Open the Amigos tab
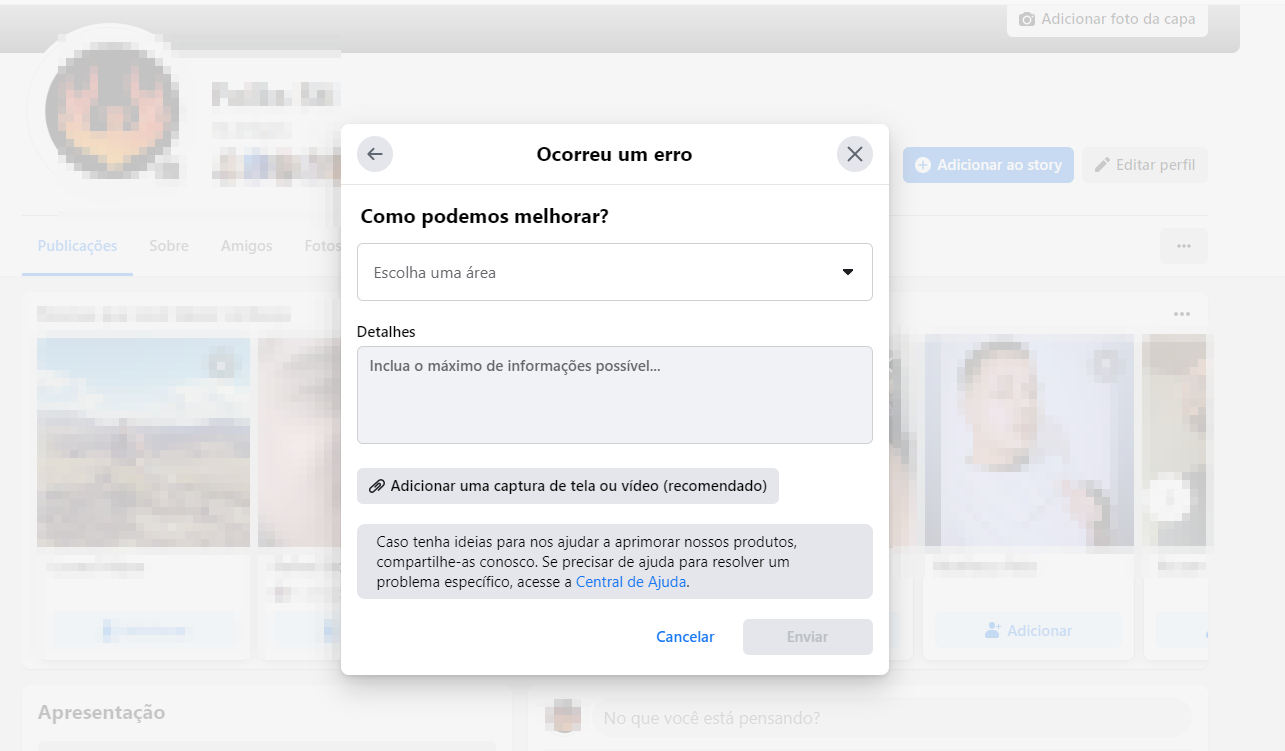This screenshot has height=751, width=1285. 246,246
